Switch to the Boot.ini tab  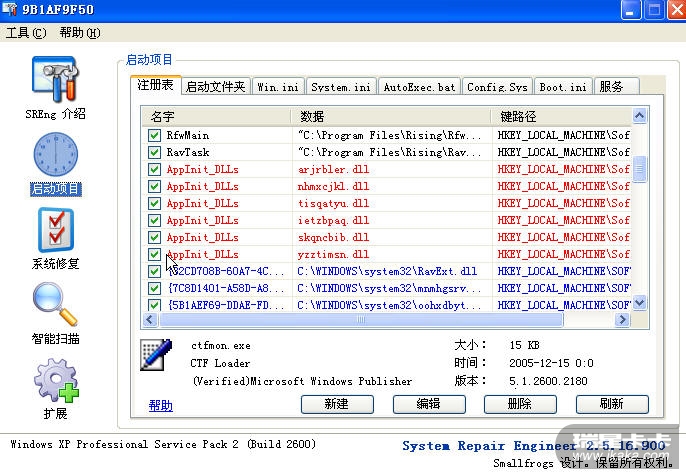coord(563,87)
